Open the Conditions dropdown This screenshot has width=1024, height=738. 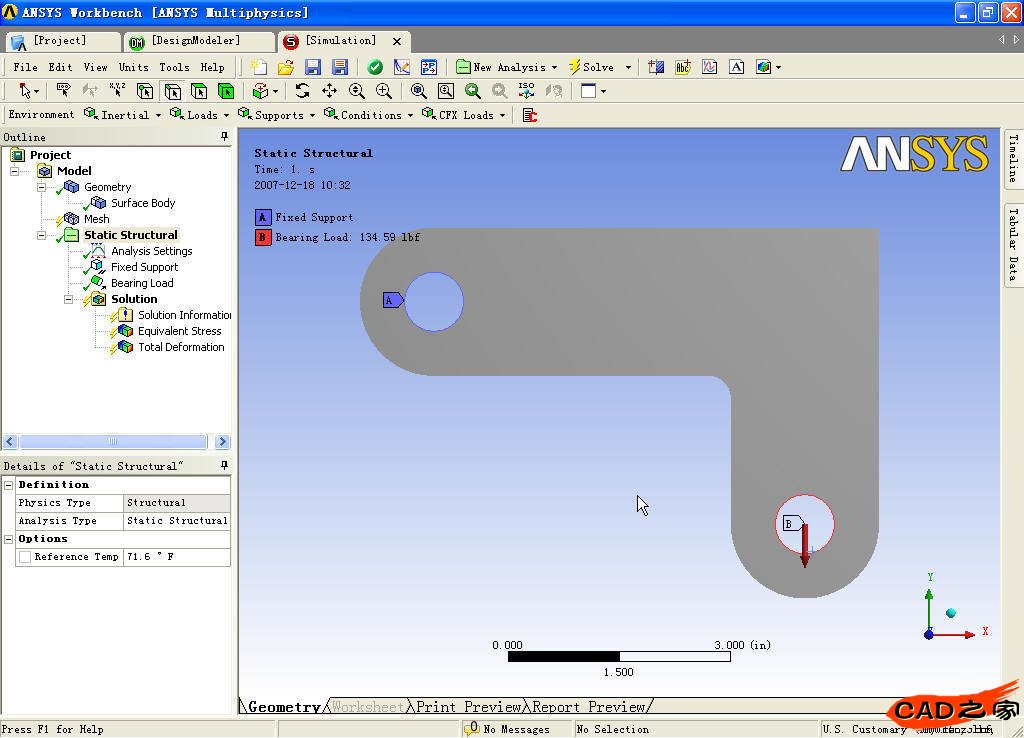tap(368, 115)
